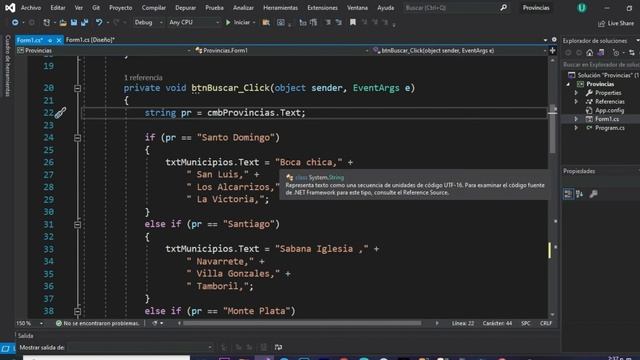Toggle word wrap in output panel
Image resolution: width=640 pixels, height=360 pixels.
[x=278, y=347]
